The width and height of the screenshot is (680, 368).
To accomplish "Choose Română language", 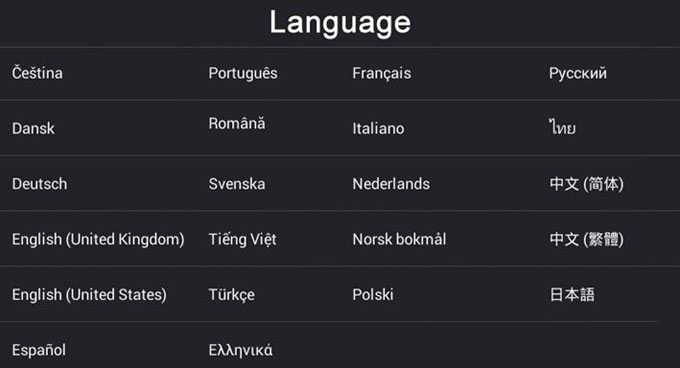I will [x=237, y=123].
